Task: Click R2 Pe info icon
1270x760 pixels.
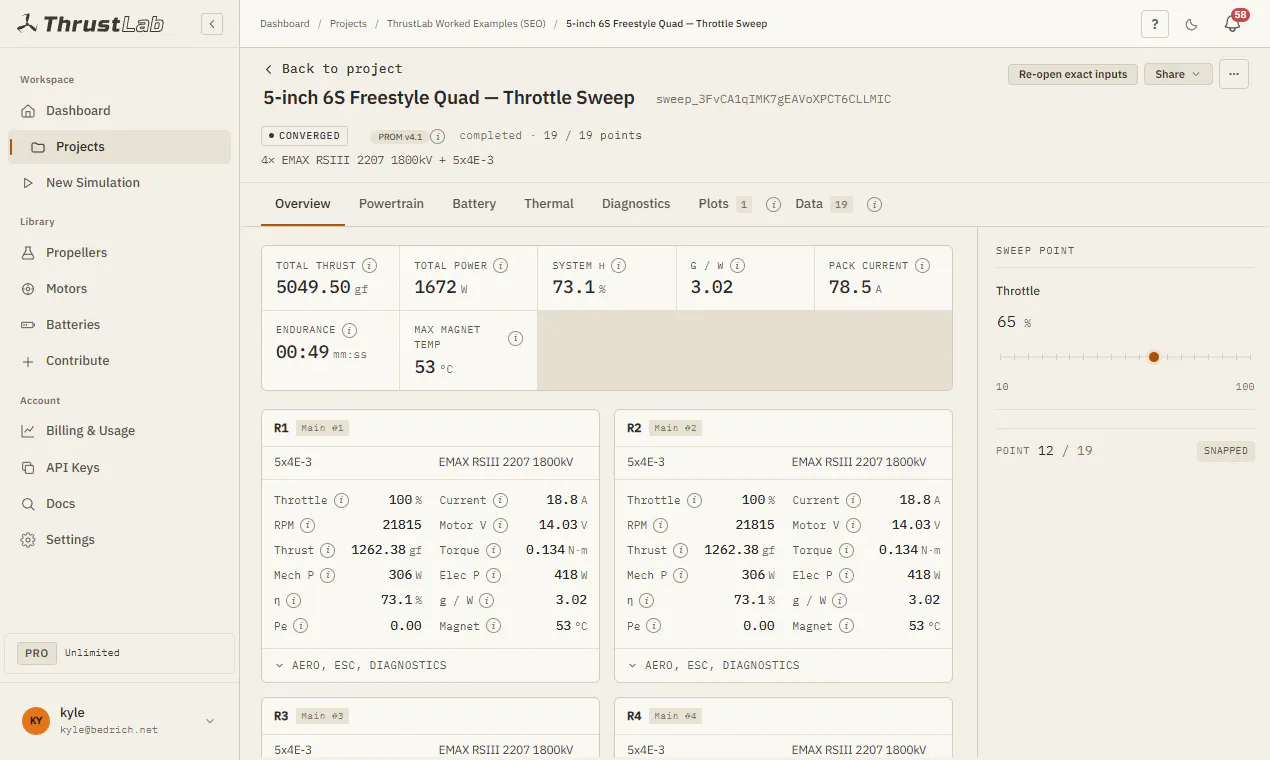Action: 653,626
